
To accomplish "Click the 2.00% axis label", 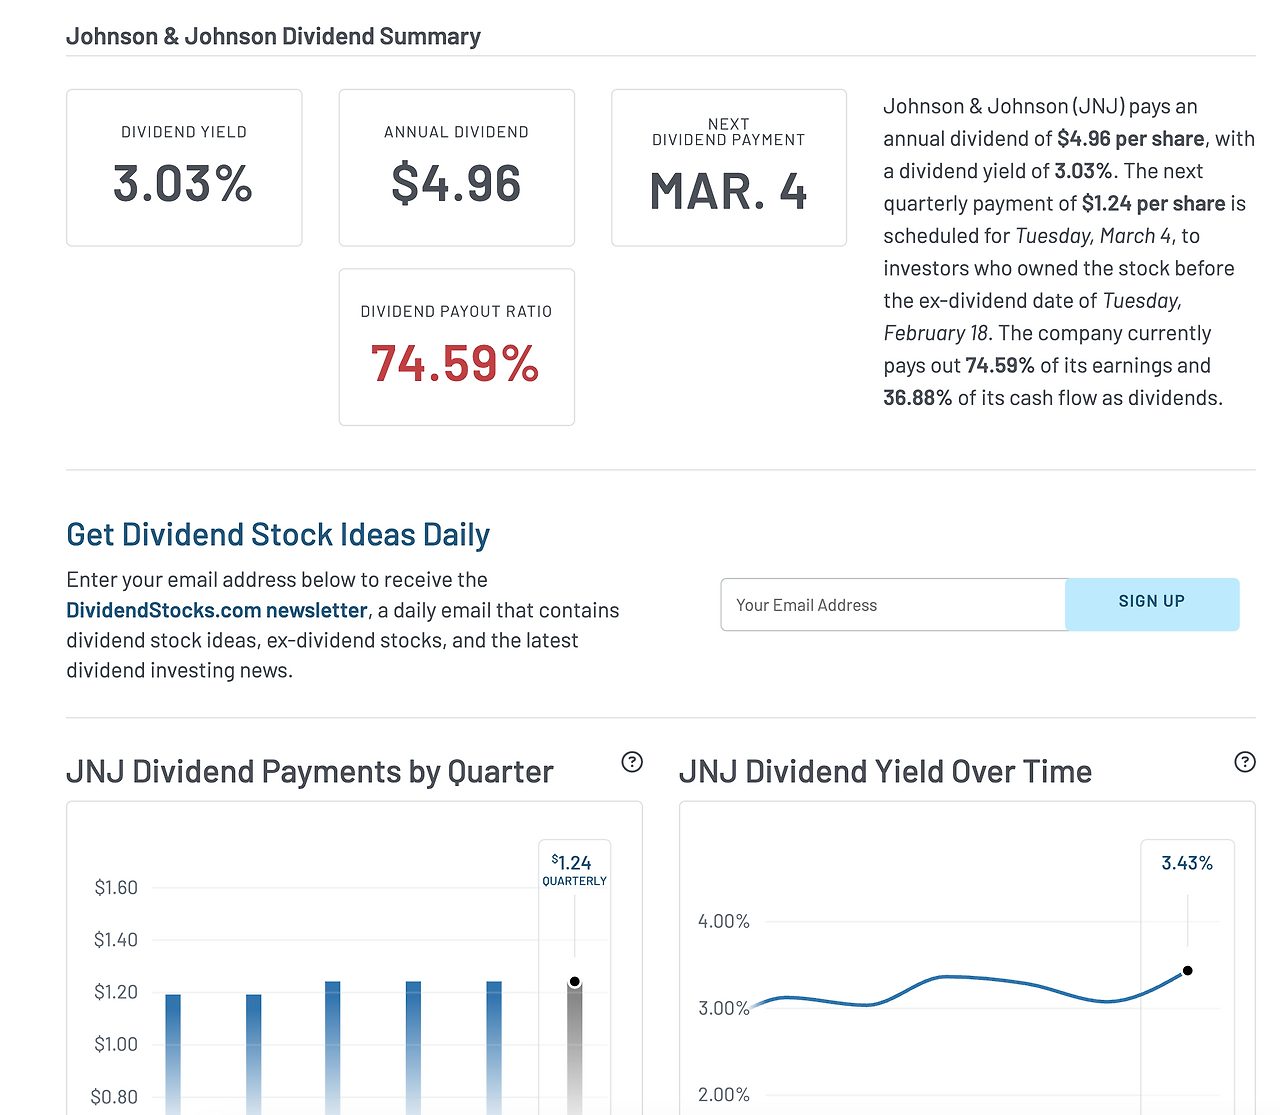I will click(724, 1095).
